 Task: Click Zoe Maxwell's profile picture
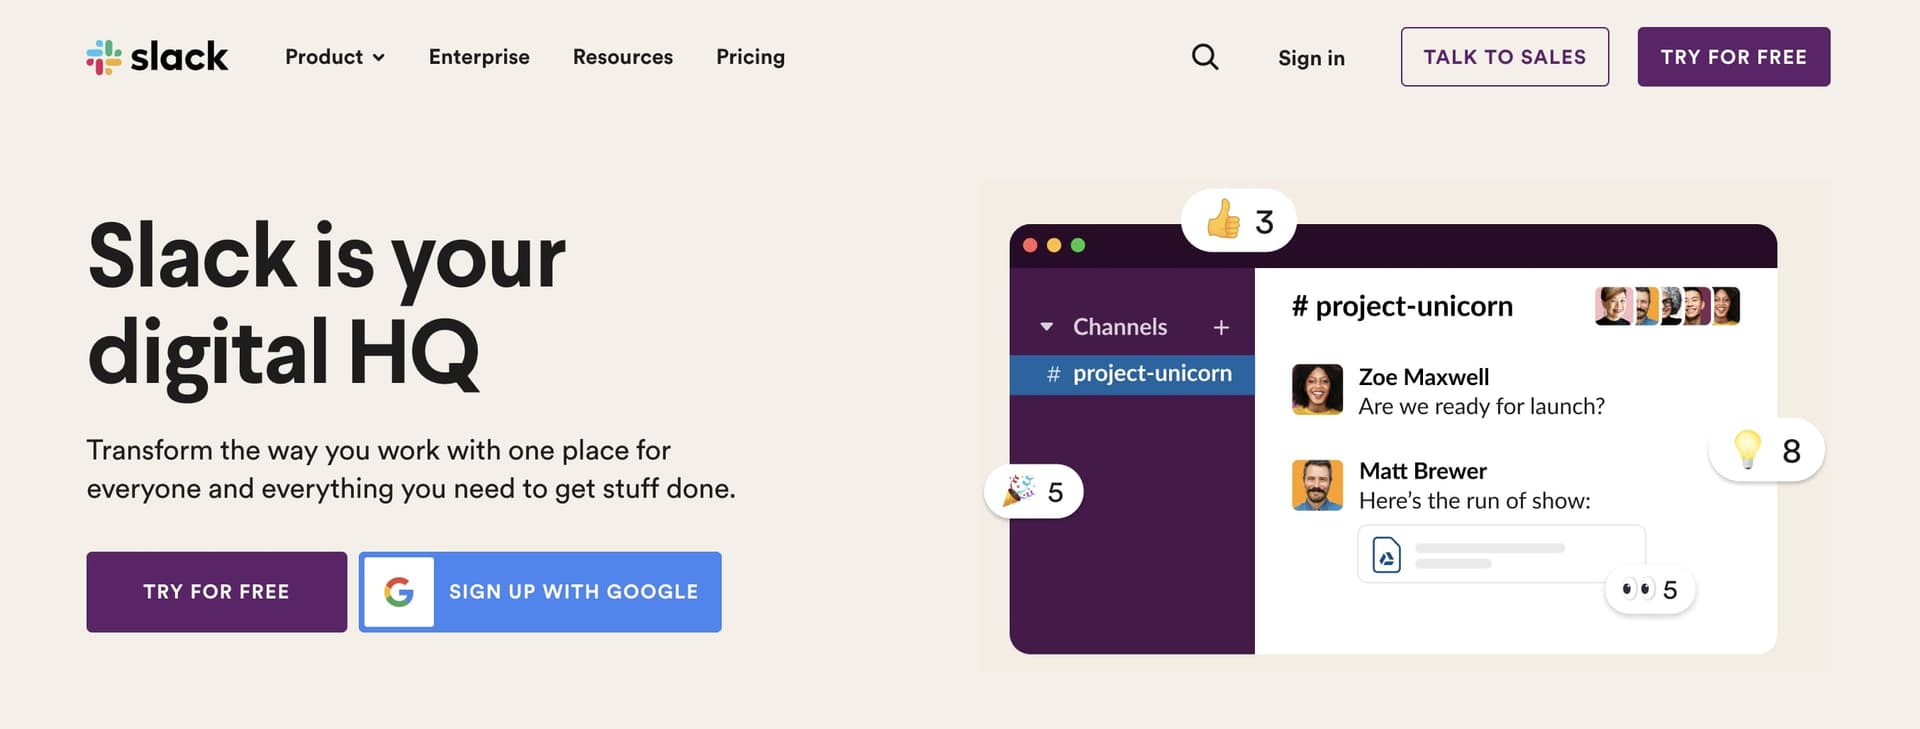click(1317, 390)
